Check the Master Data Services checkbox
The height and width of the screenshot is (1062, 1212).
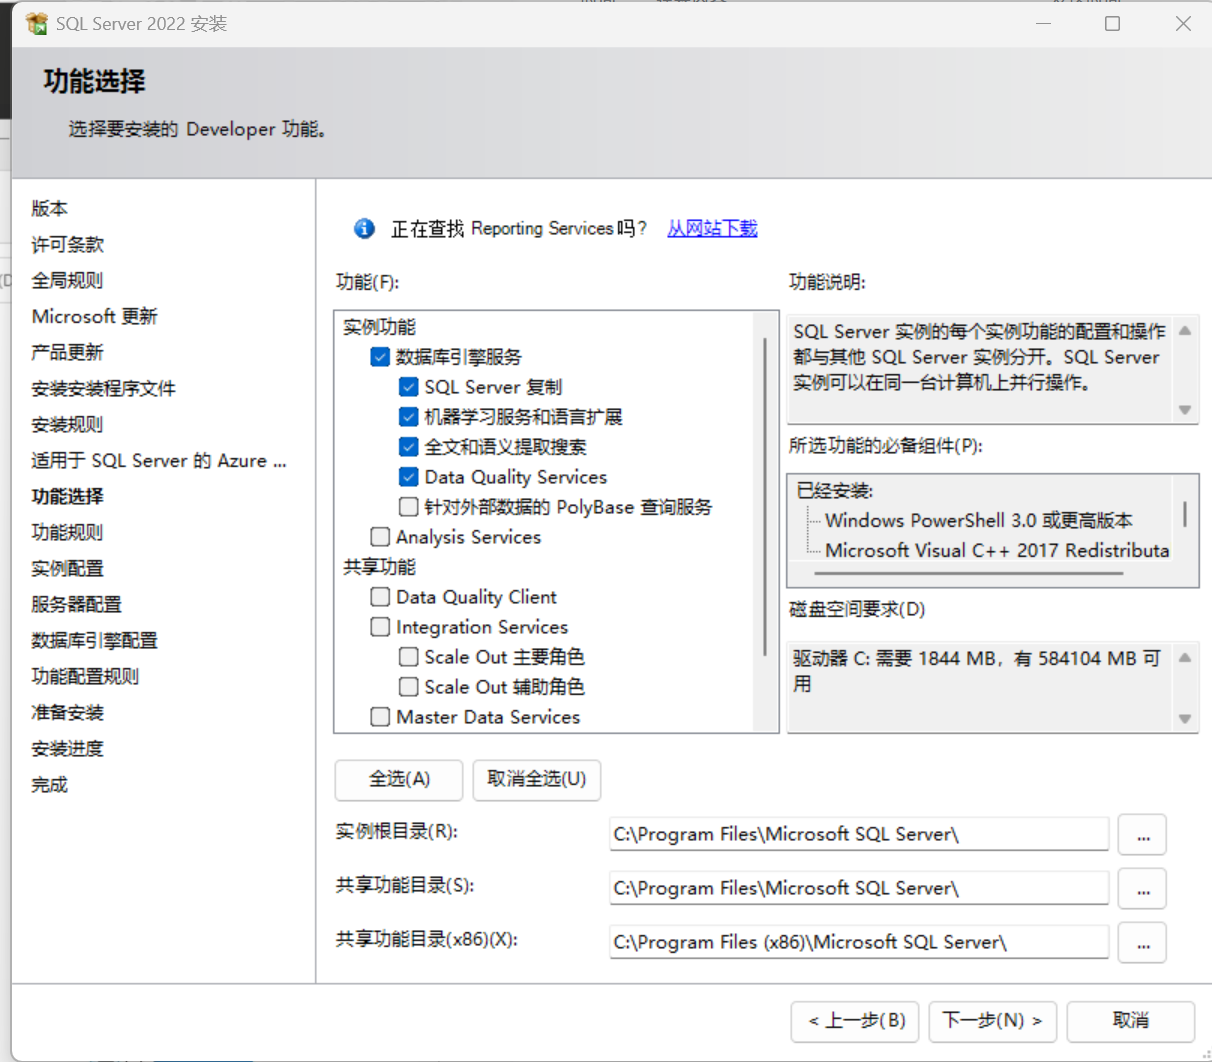[x=380, y=717]
